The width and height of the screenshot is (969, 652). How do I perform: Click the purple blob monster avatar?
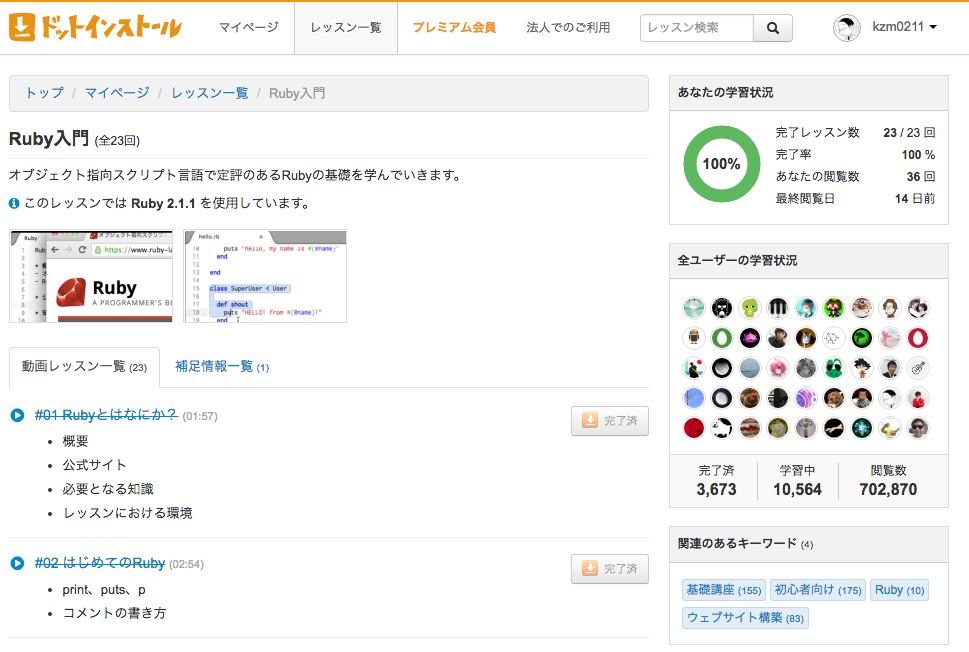[x=750, y=338]
